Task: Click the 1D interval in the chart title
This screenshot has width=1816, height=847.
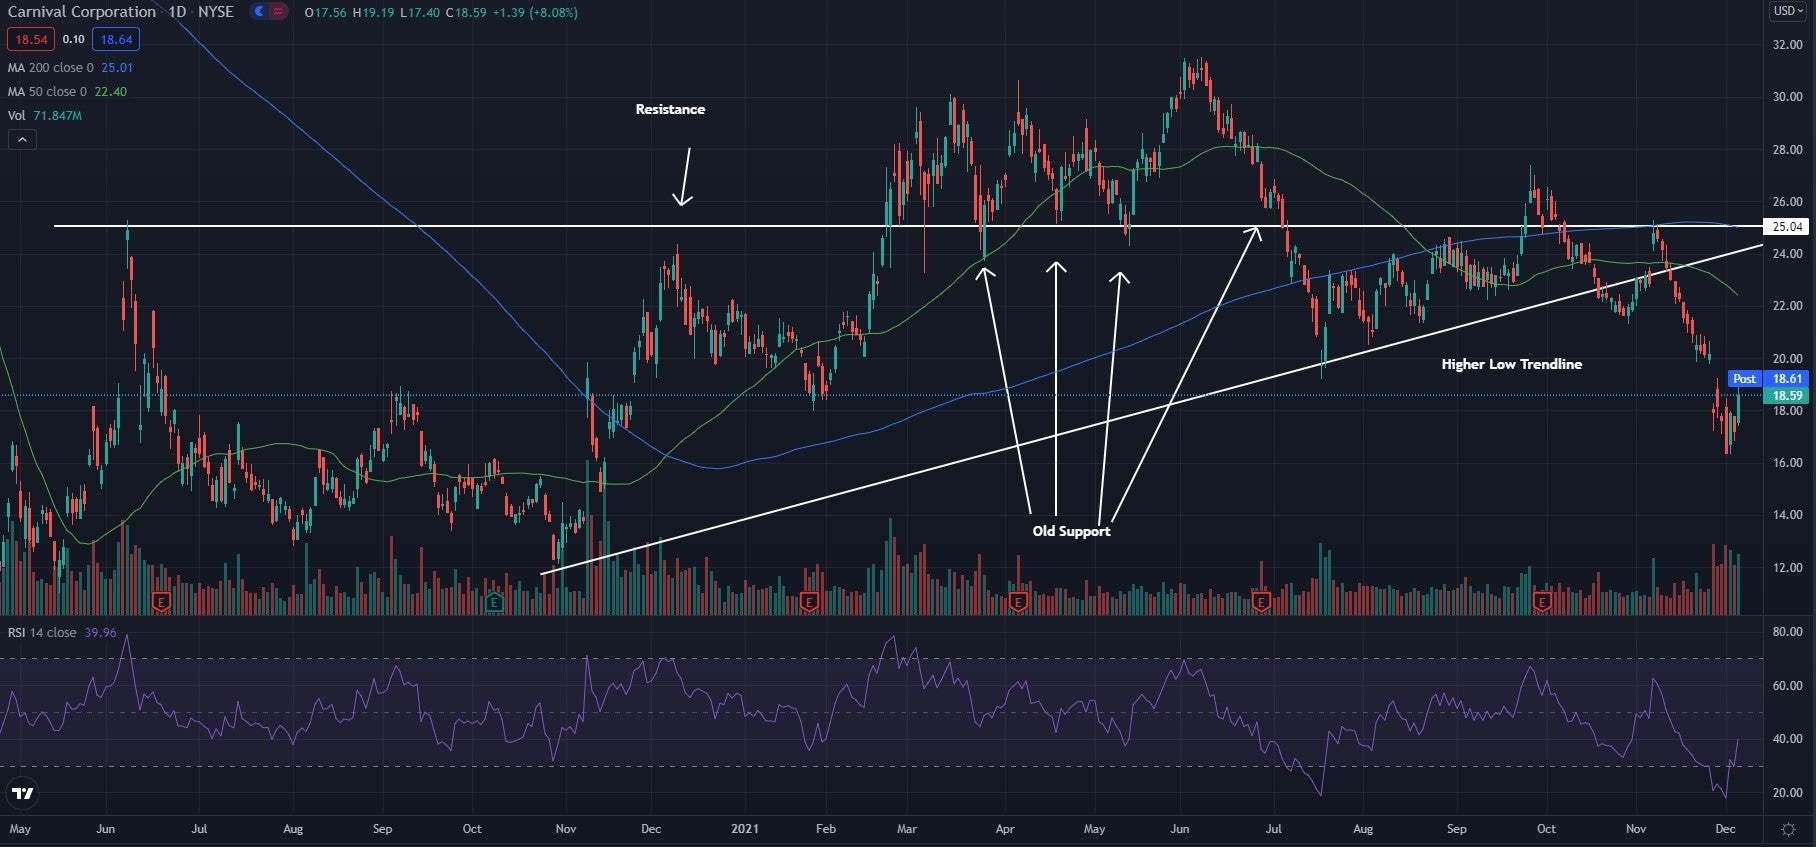Action: [x=177, y=12]
